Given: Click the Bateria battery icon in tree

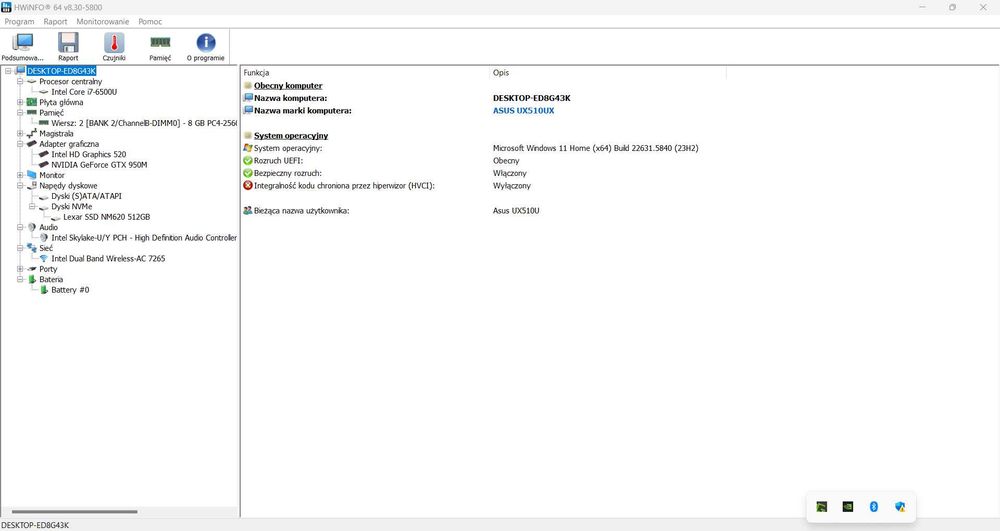Looking at the screenshot, I should pos(32,279).
